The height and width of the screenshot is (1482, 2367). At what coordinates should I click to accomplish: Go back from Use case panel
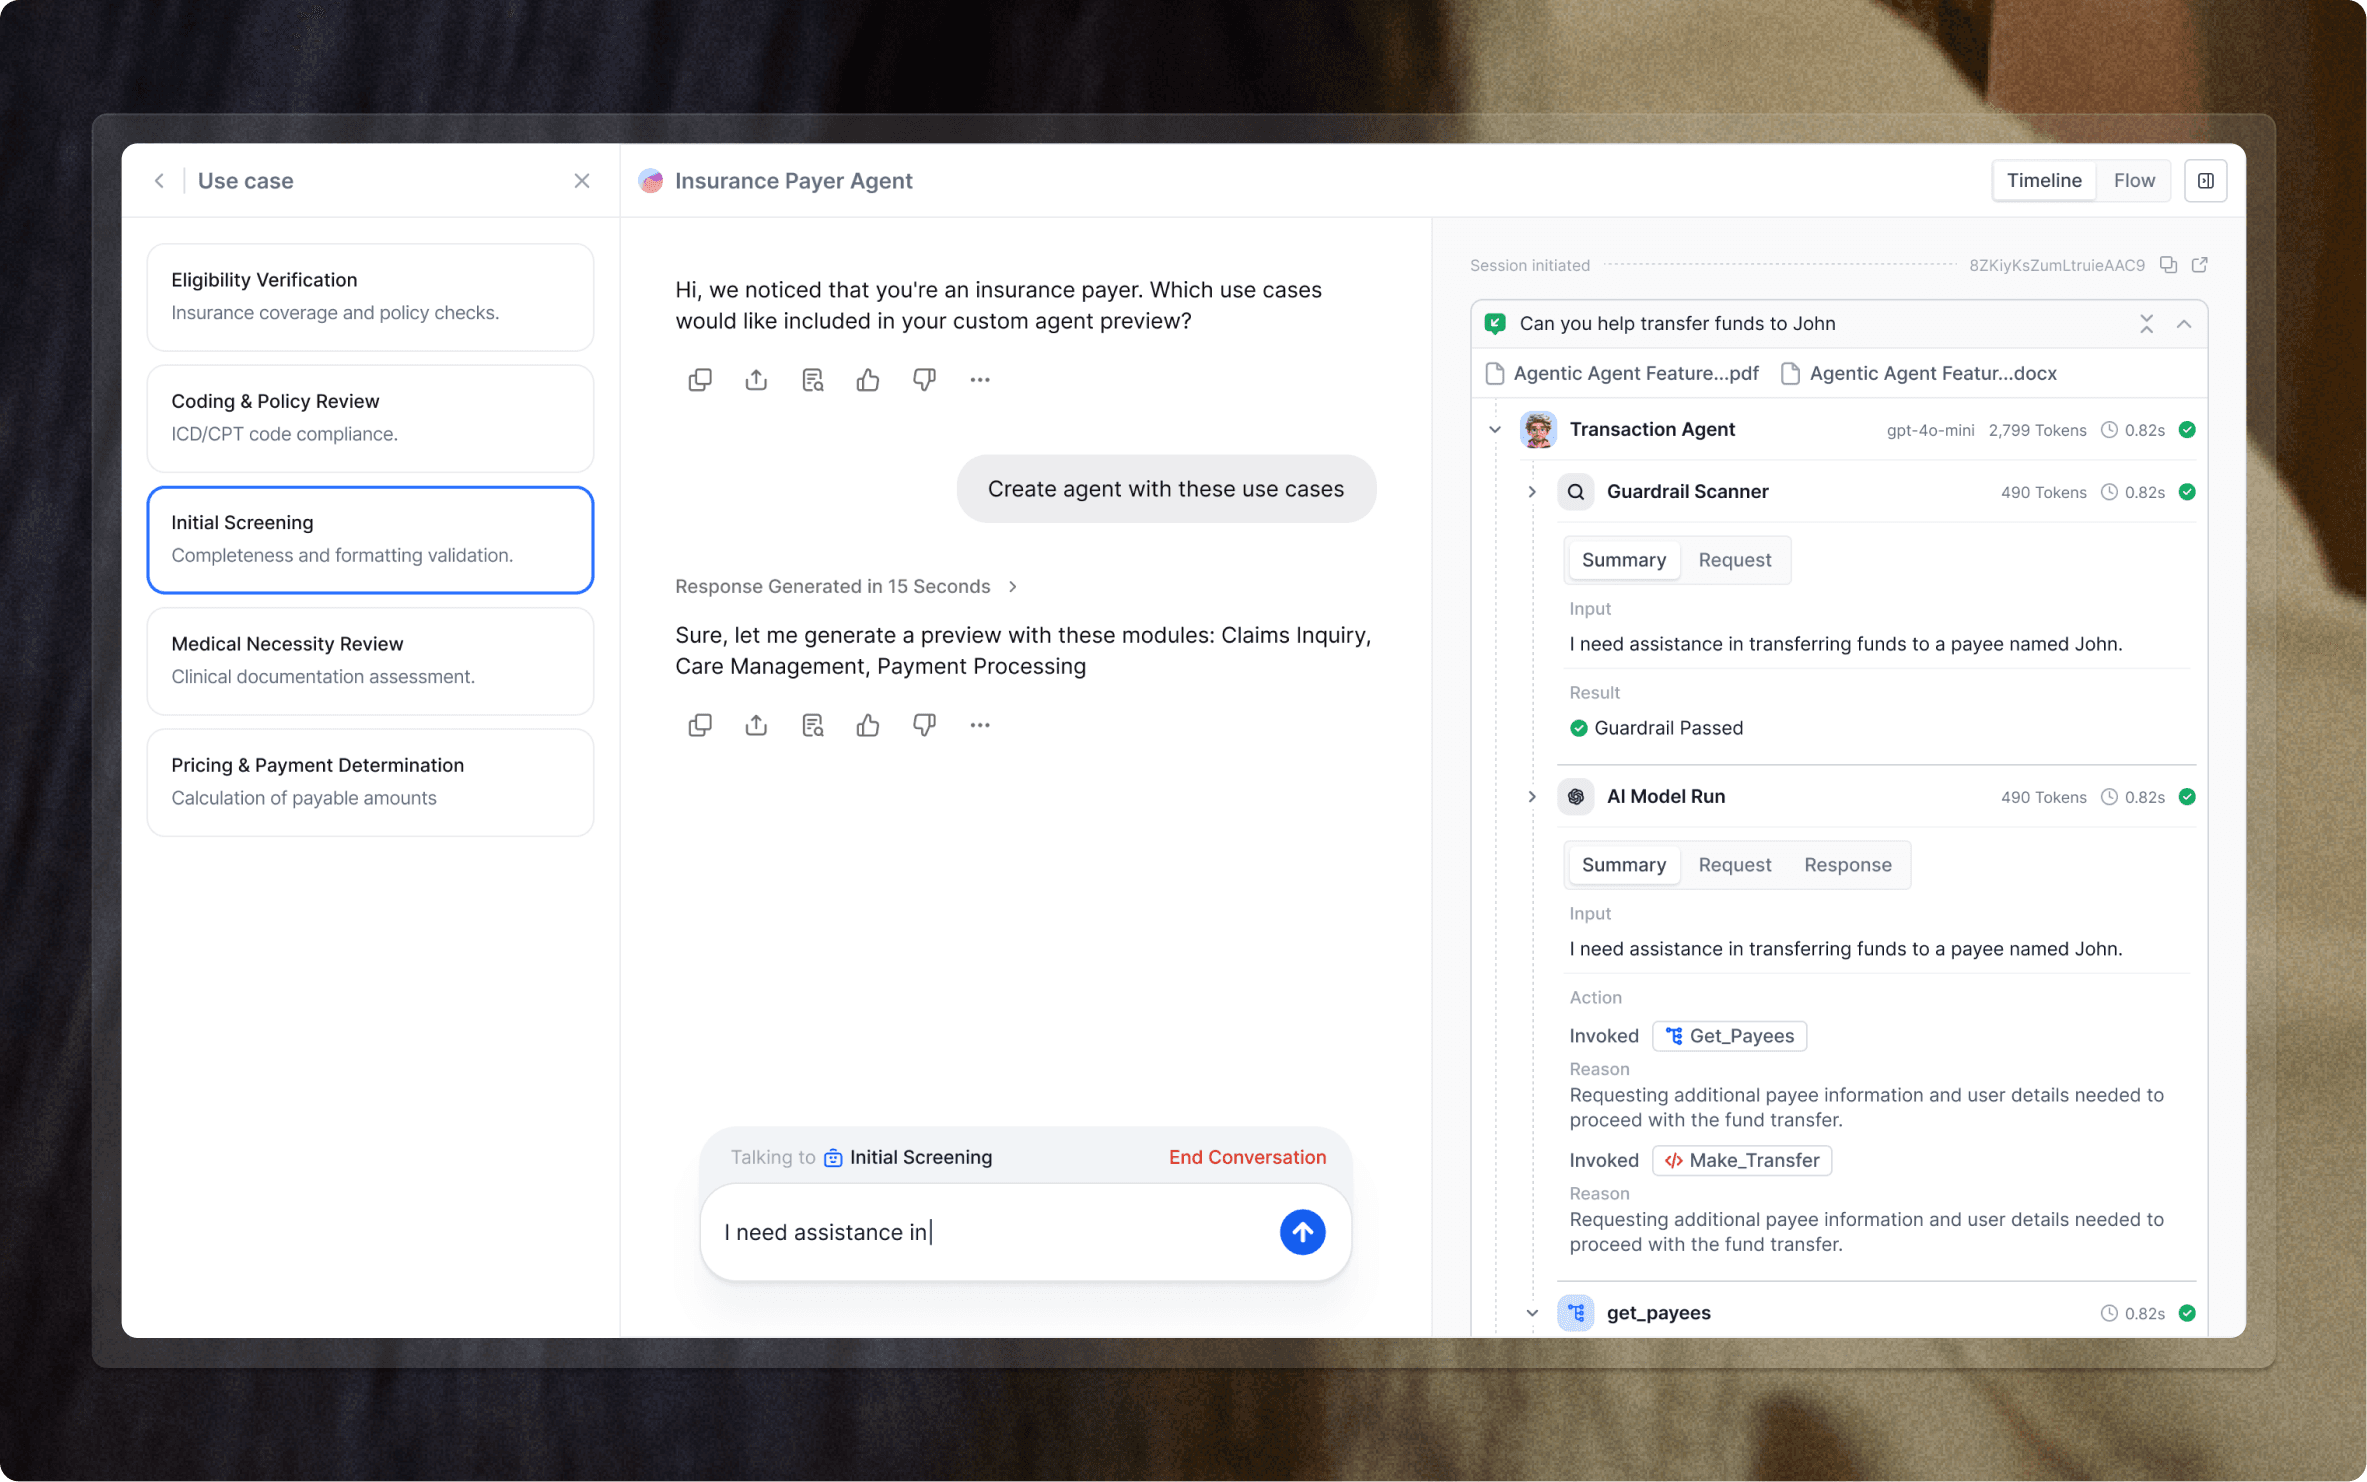pyautogui.click(x=159, y=181)
